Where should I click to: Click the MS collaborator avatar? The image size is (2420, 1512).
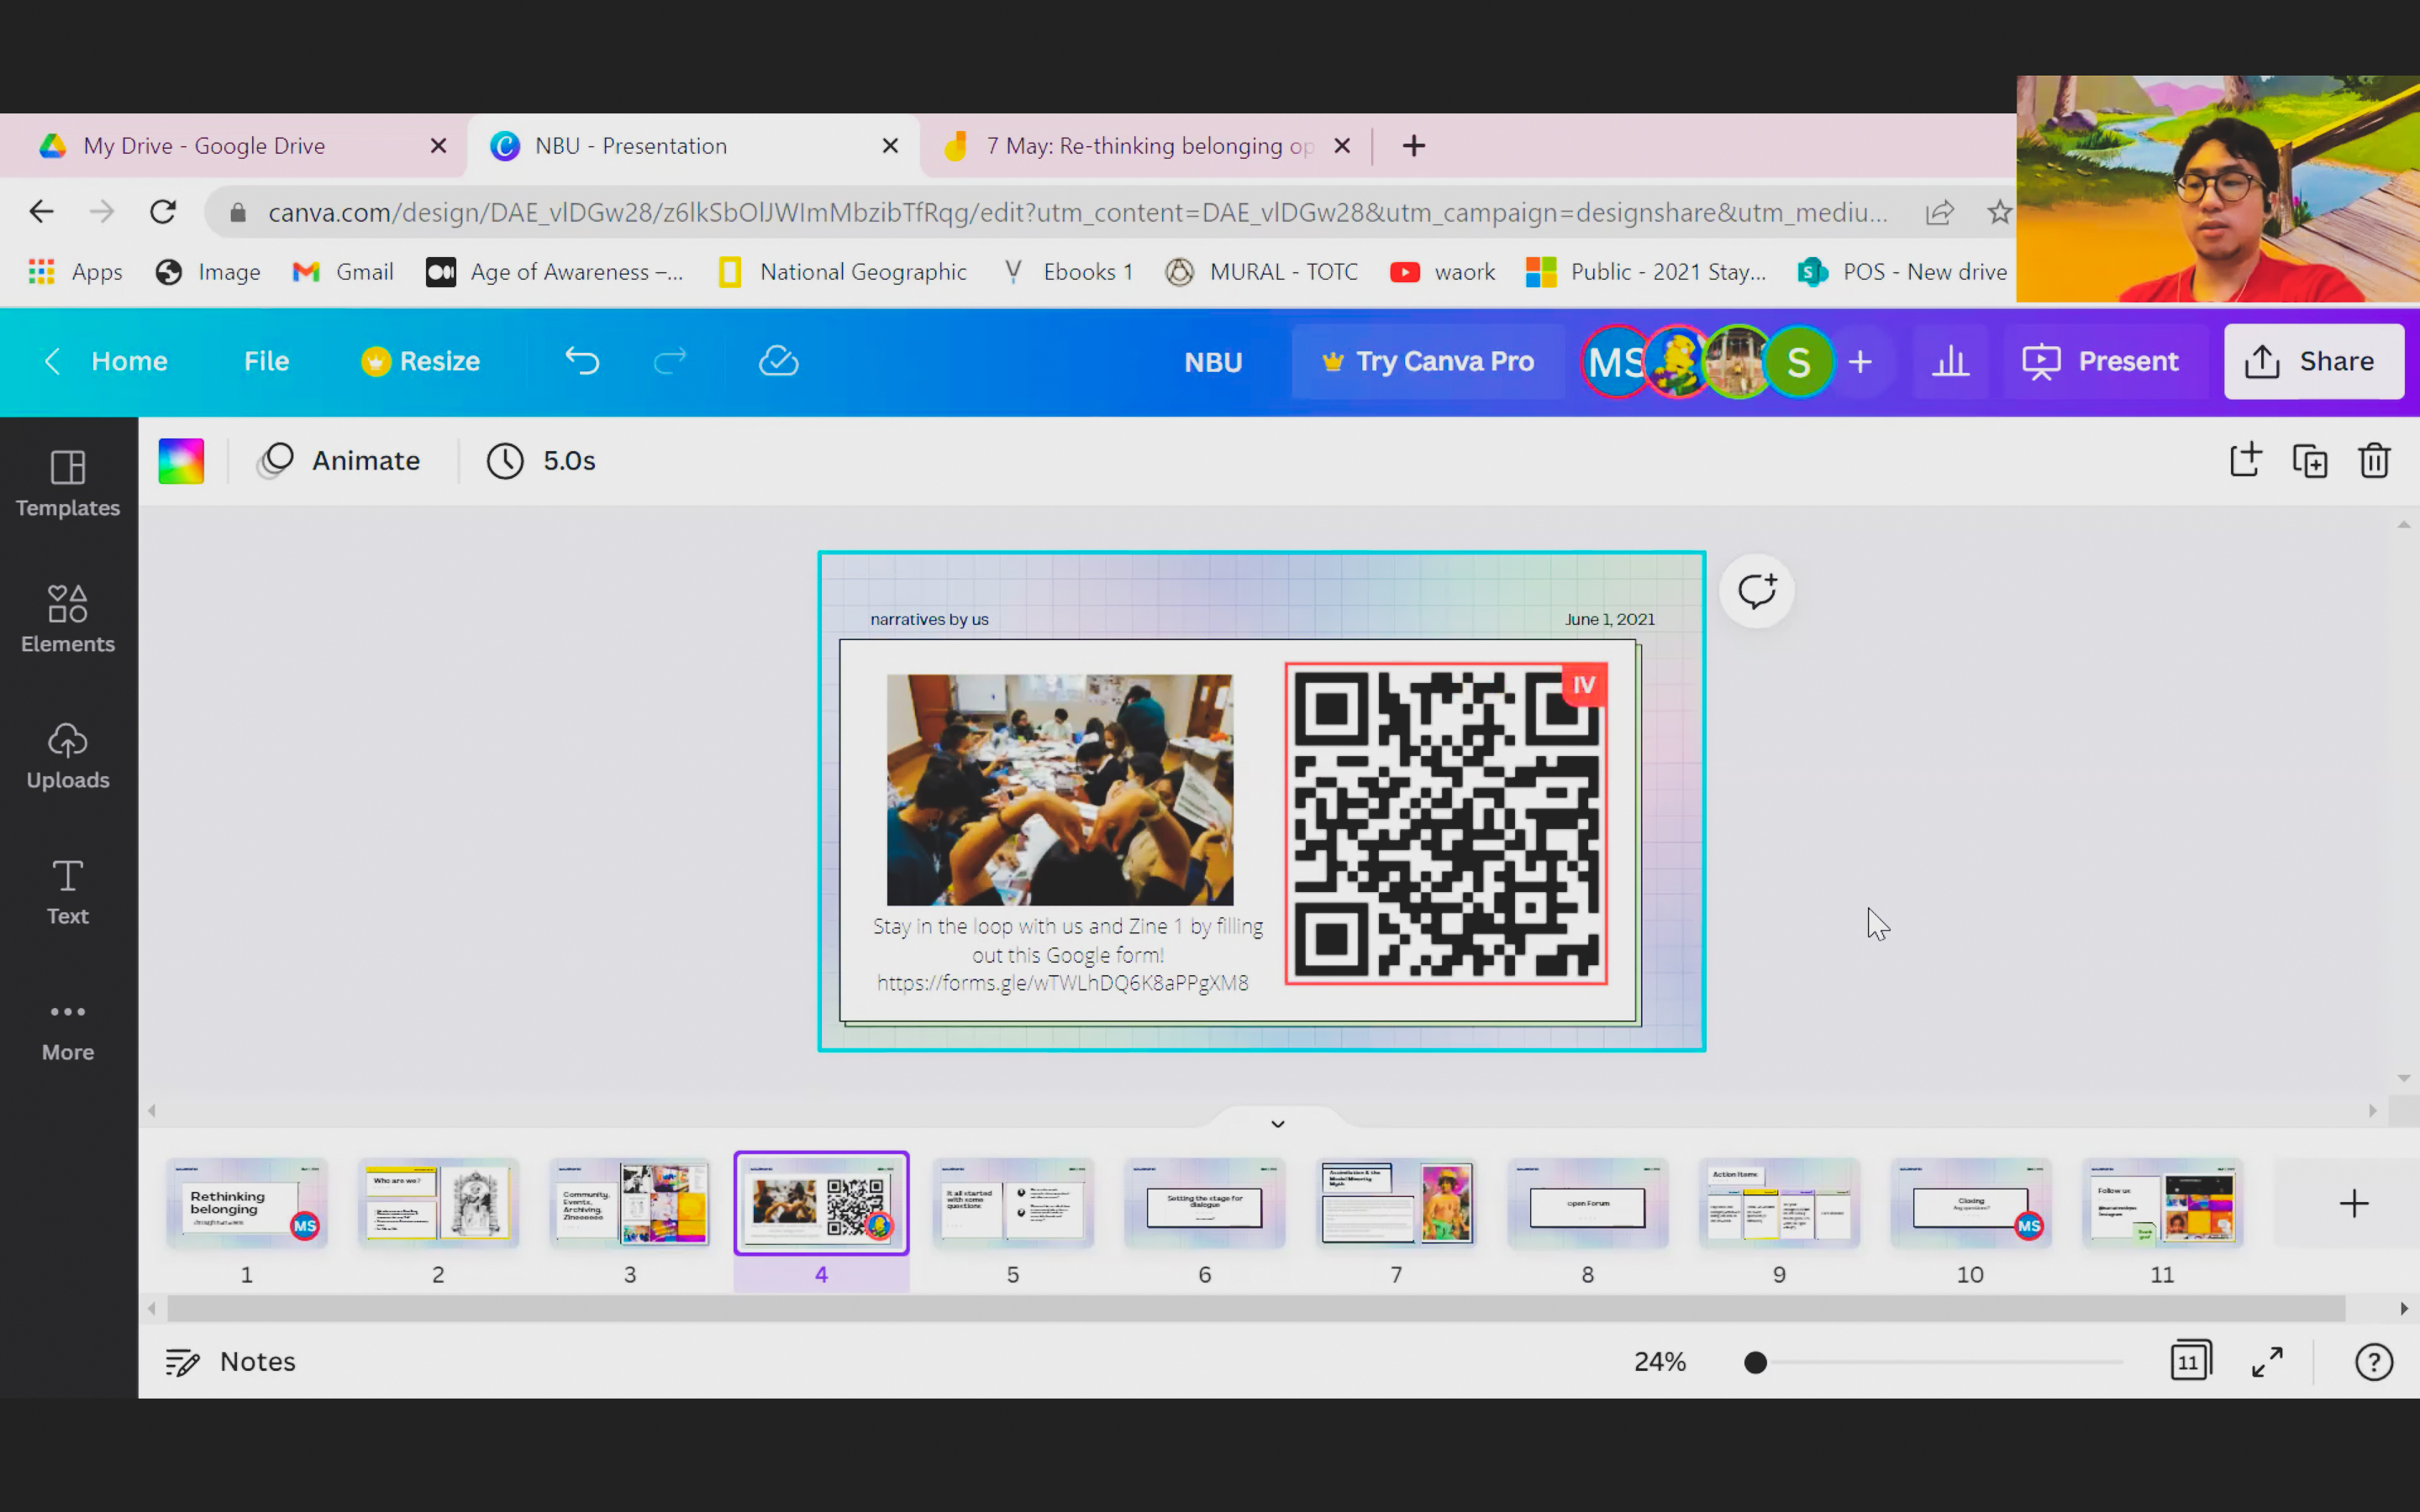click(1614, 361)
